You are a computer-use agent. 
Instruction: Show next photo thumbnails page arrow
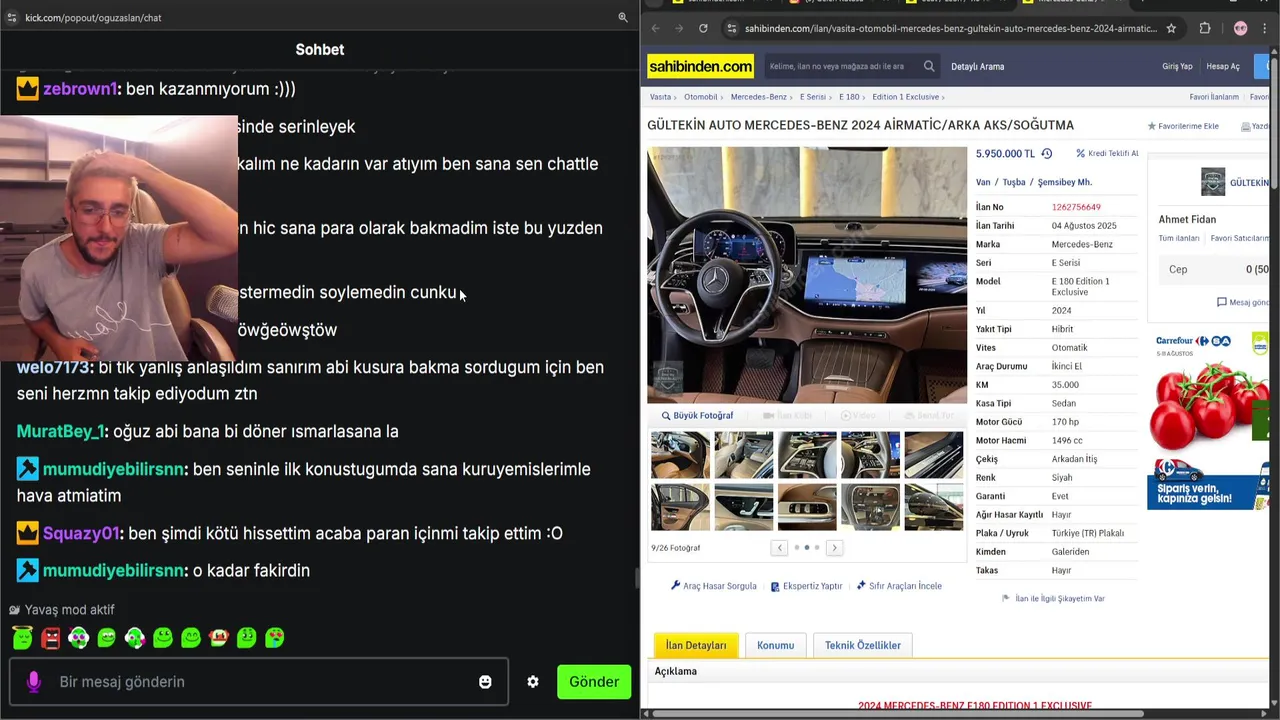(834, 548)
